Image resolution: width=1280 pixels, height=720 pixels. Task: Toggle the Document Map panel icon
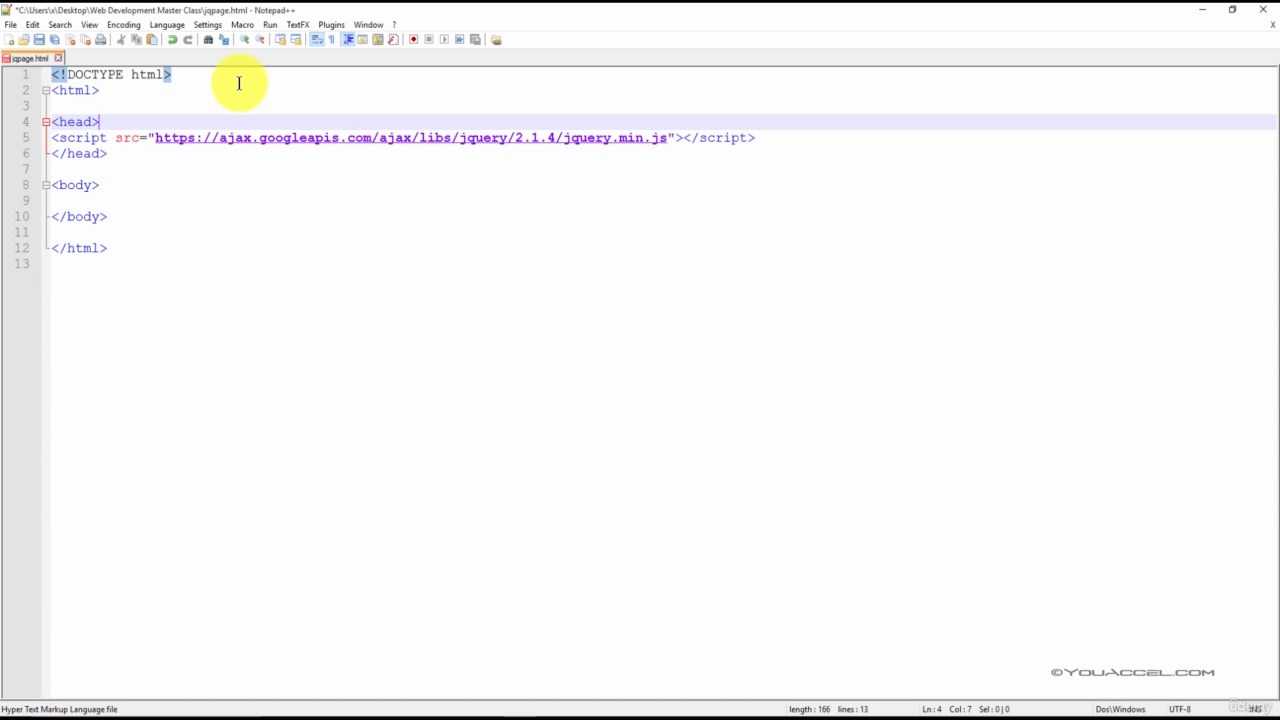378,40
